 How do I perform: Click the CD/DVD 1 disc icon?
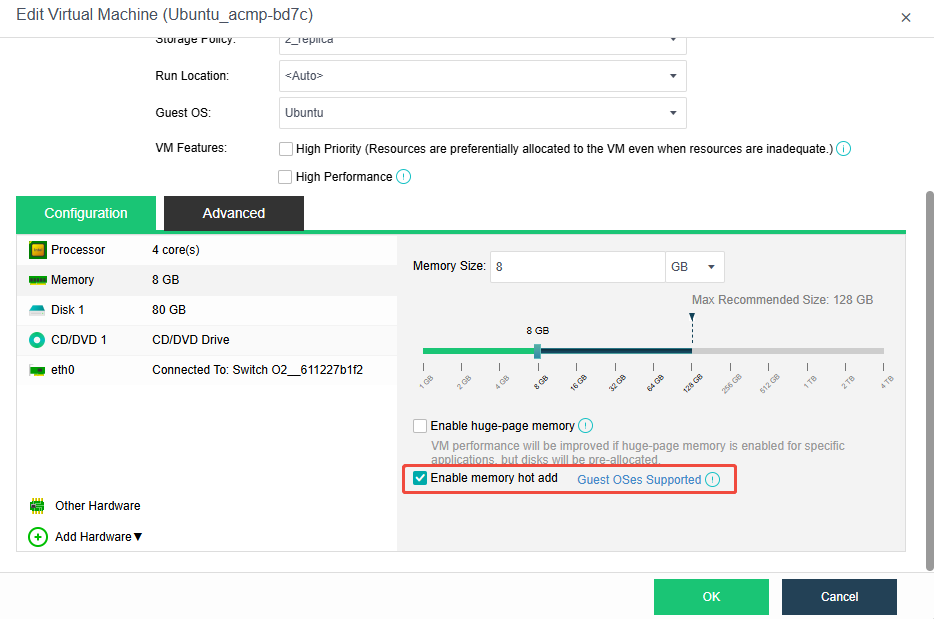(38, 340)
